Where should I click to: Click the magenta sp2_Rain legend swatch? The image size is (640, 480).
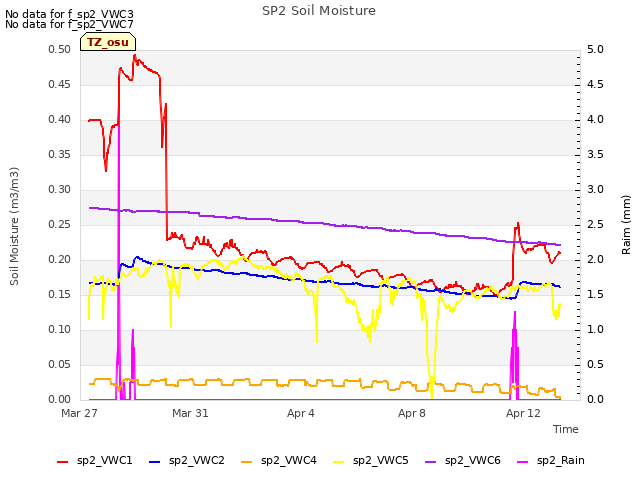(x=522, y=462)
